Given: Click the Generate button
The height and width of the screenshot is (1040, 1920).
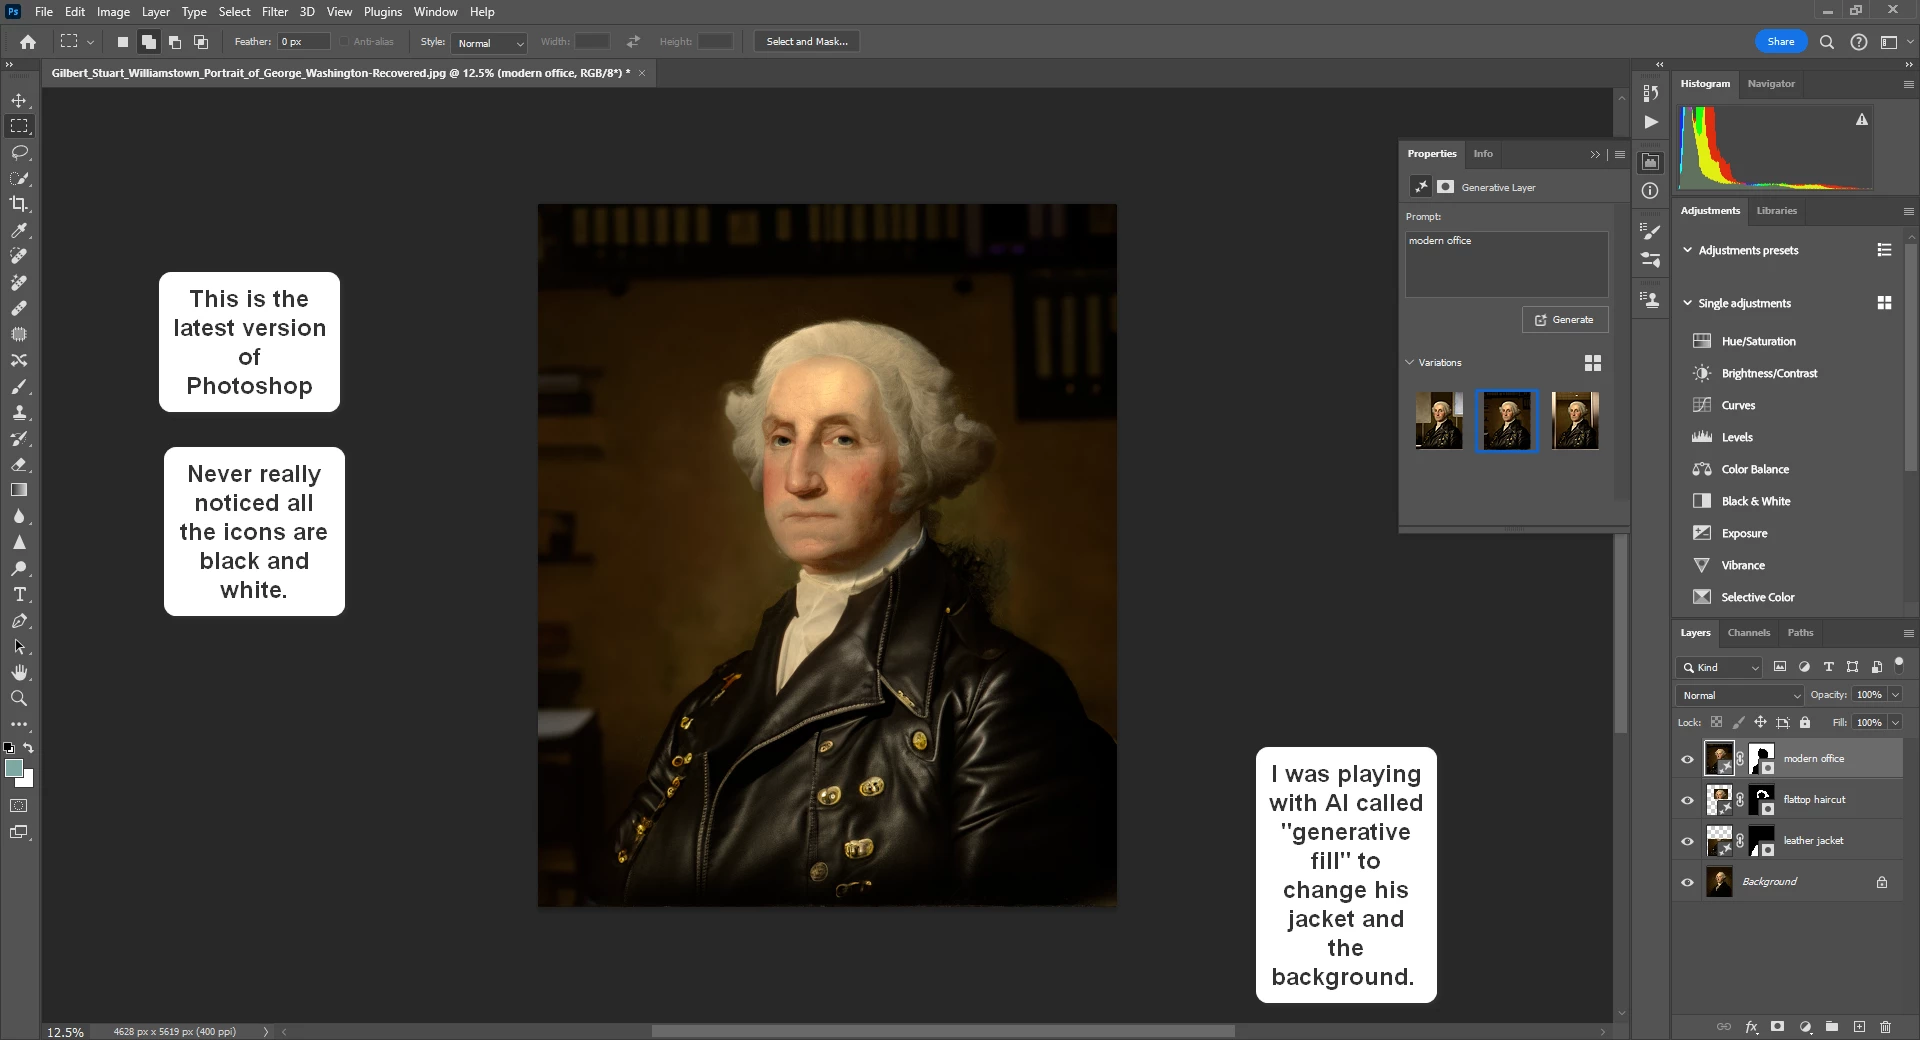Looking at the screenshot, I should click(1565, 320).
